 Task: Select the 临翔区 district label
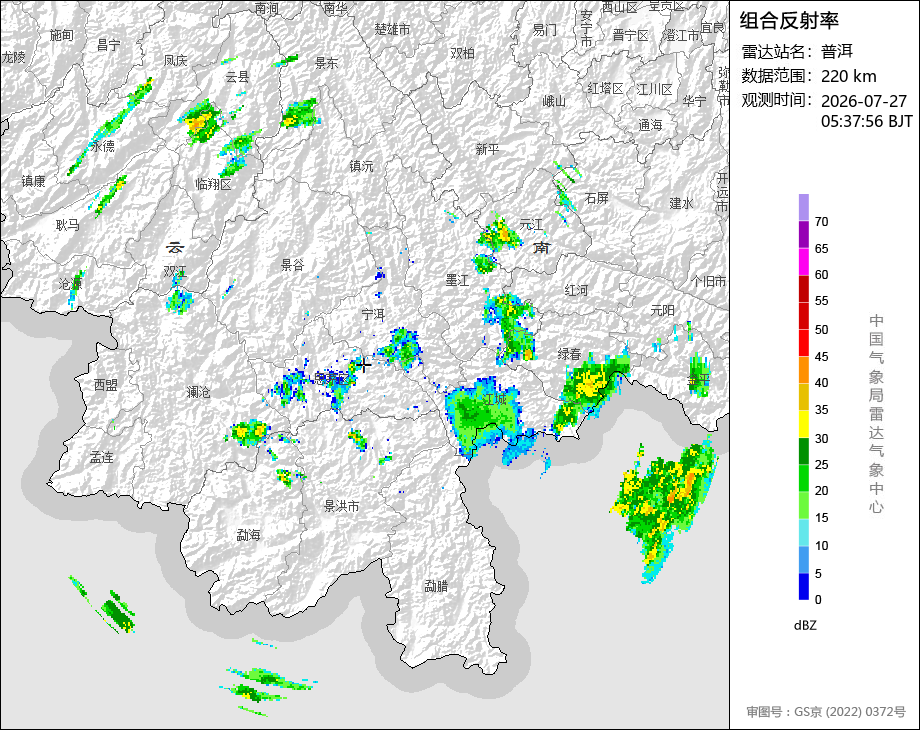(214, 184)
